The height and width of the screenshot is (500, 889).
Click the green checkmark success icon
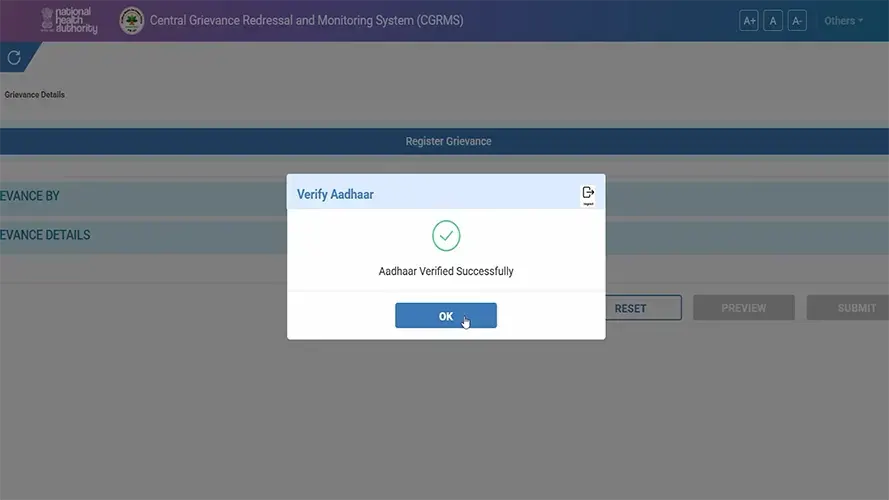tap(446, 236)
